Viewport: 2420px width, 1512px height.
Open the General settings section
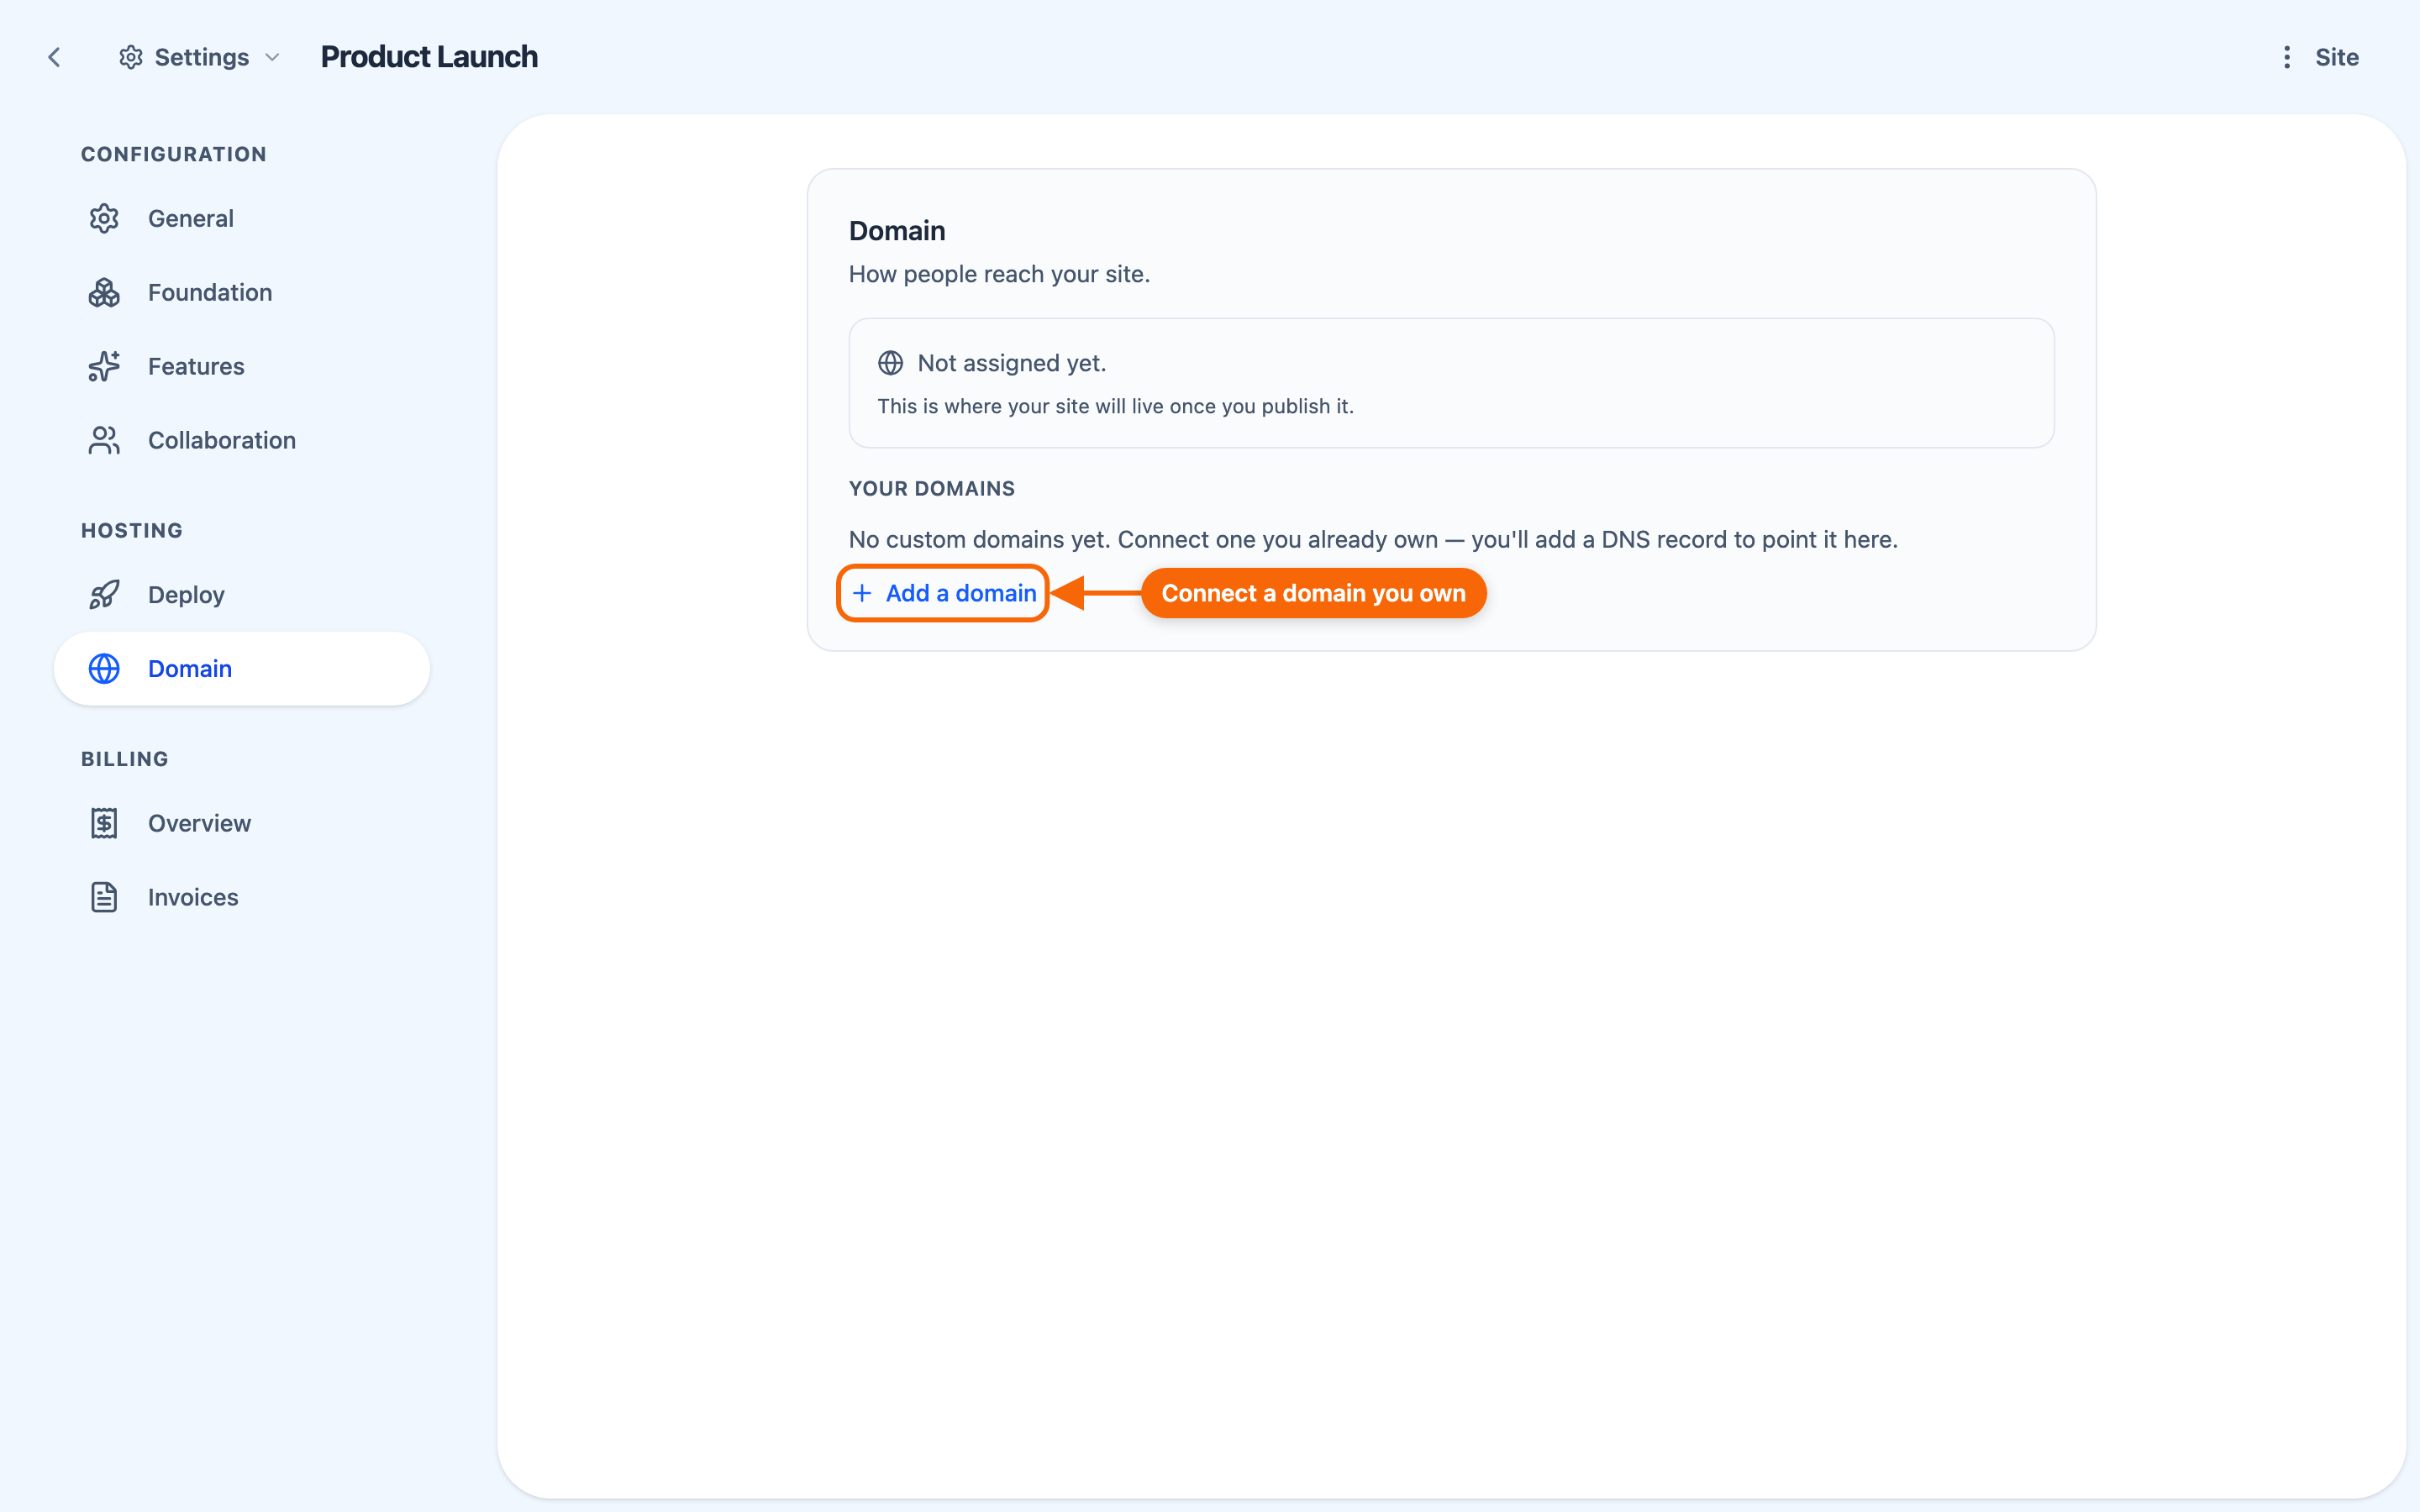[242, 218]
